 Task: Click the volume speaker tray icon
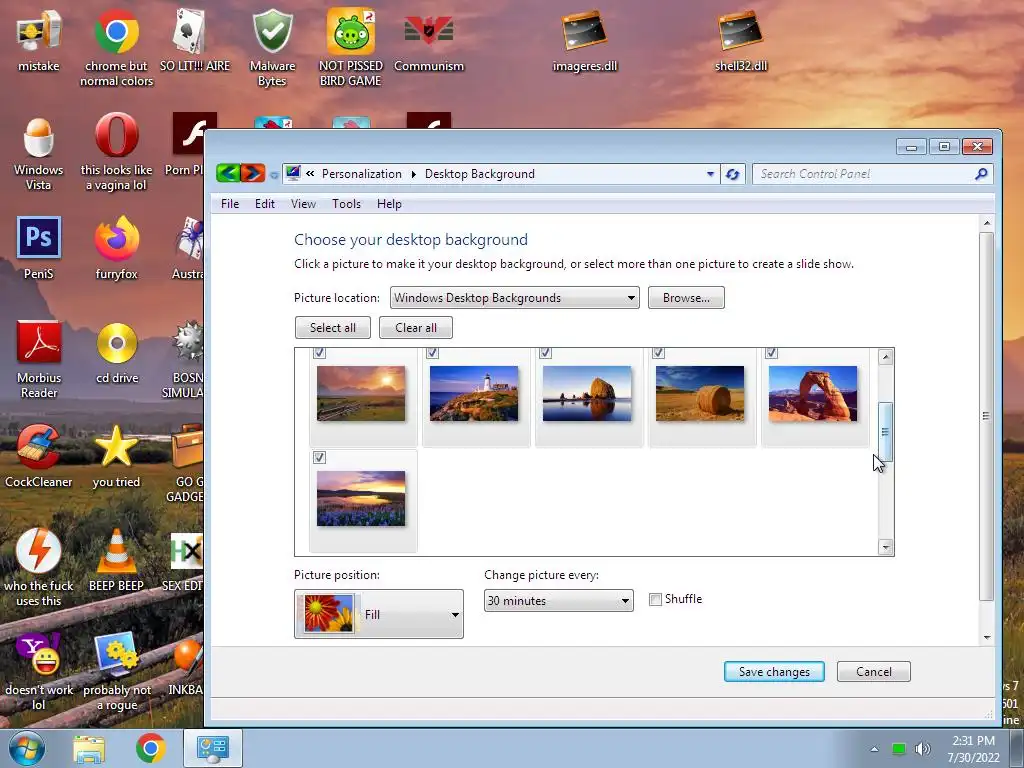pos(922,749)
